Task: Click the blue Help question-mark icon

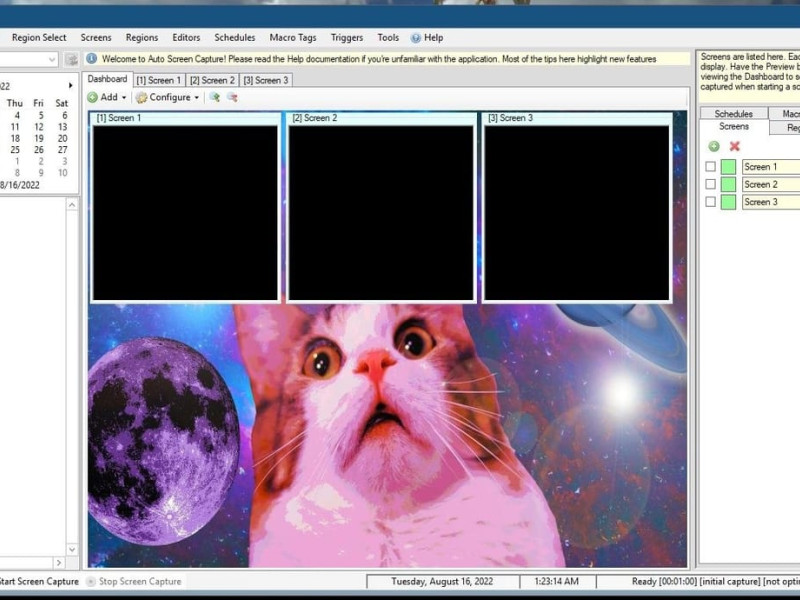Action: click(416, 38)
